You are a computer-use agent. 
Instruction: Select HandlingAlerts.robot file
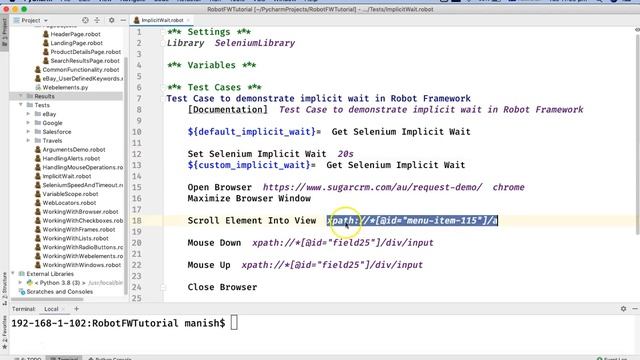click(x=71, y=158)
